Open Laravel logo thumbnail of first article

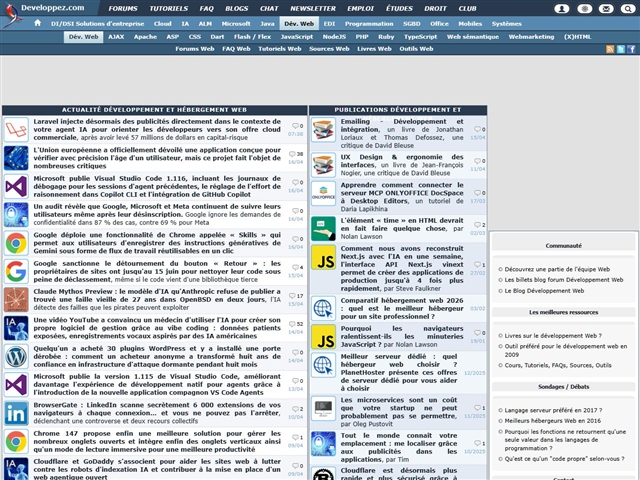(x=16, y=130)
